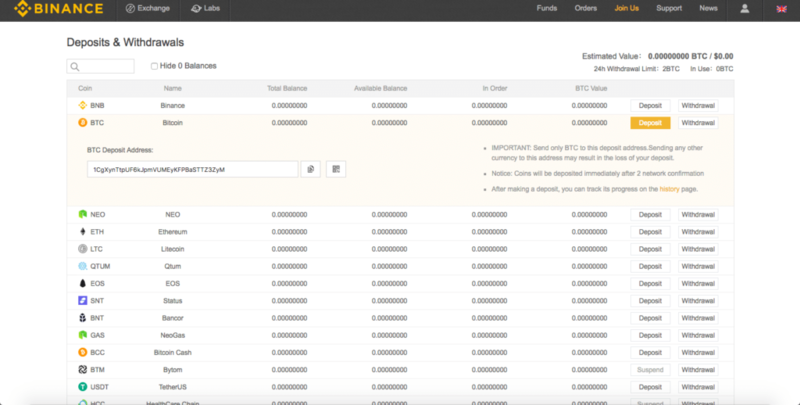Select the BTC deposit address field
The image size is (800, 405).
coord(192,169)
